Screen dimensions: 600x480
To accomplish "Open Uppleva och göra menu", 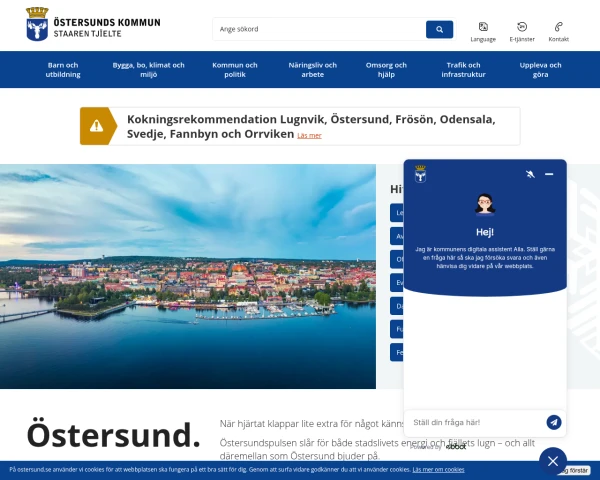I will [x=540, y=70].
